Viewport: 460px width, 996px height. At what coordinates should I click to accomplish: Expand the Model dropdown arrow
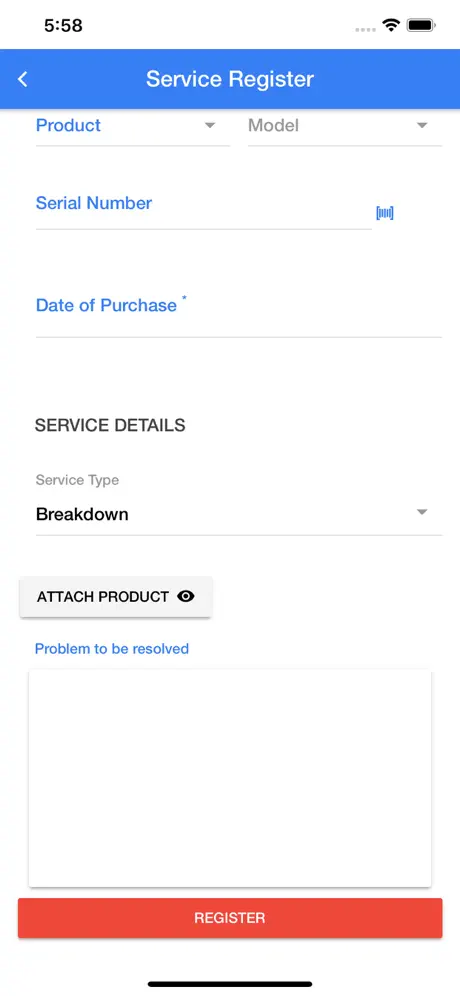[422, 126]
